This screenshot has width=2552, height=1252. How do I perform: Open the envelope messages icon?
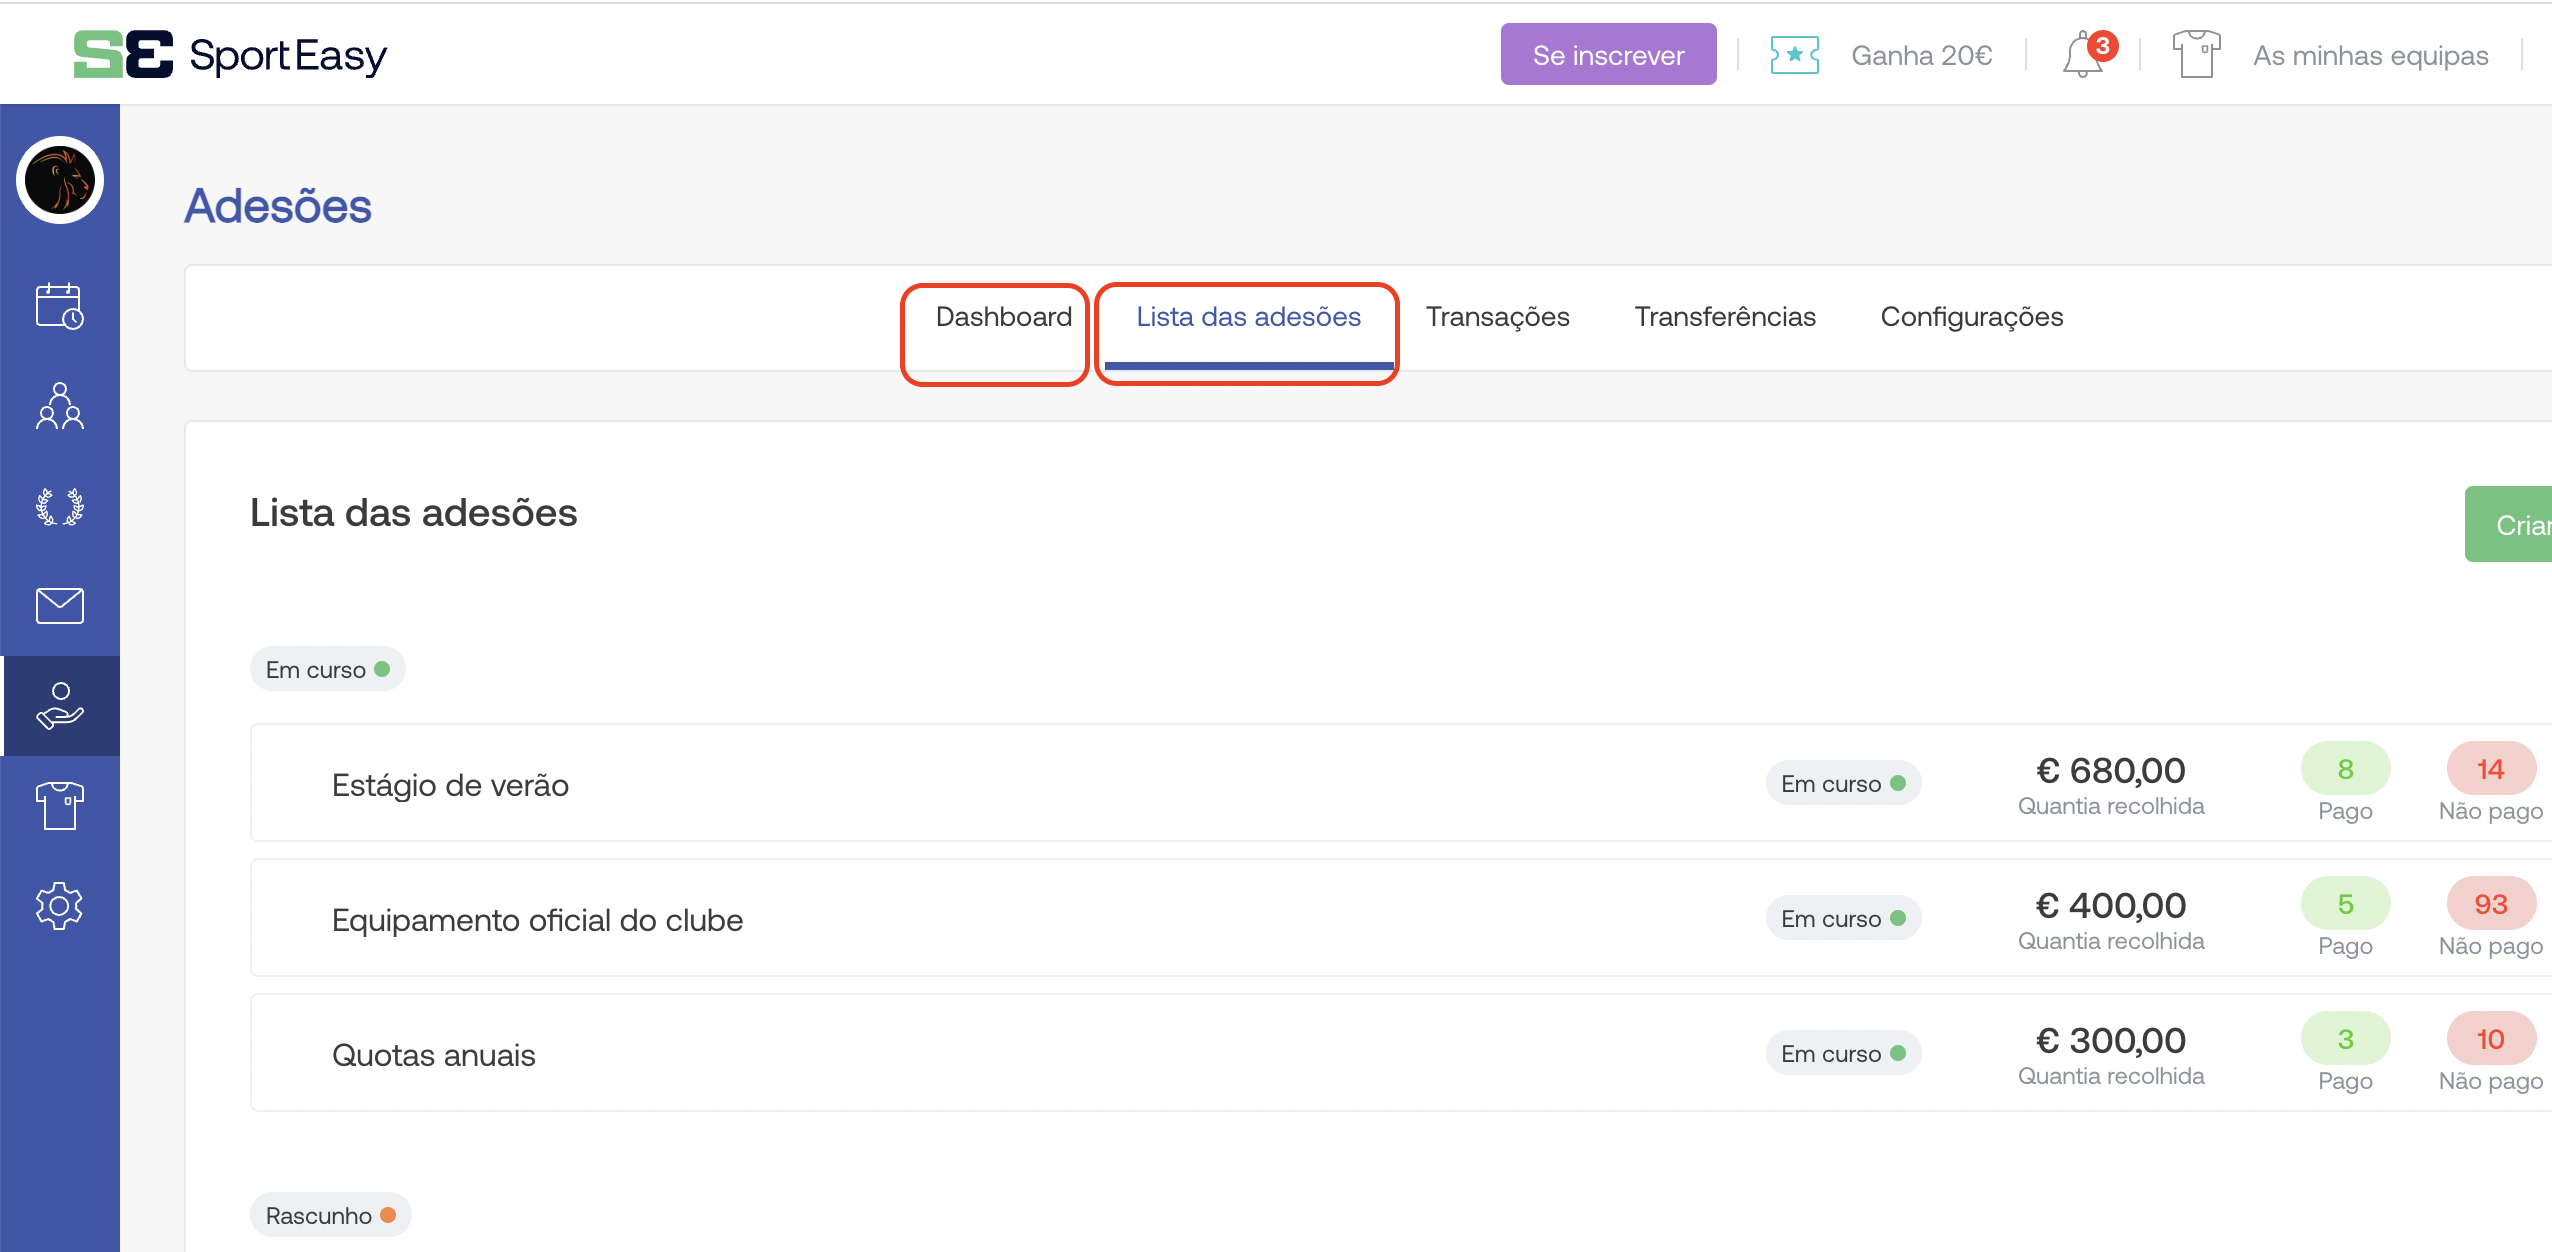click(59, 606)
